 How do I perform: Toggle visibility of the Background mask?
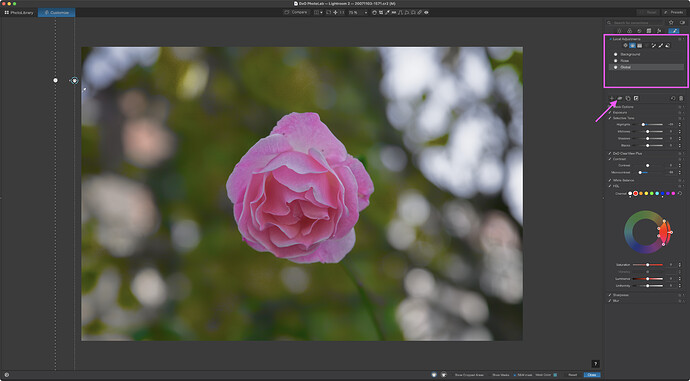click(616, 54)
